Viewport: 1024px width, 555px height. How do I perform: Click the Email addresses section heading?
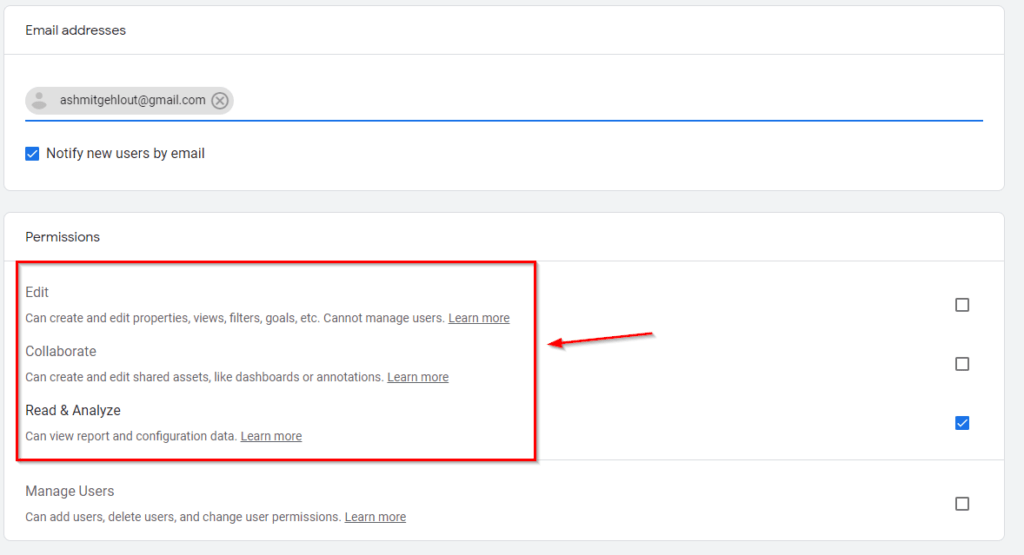point(76,30)
